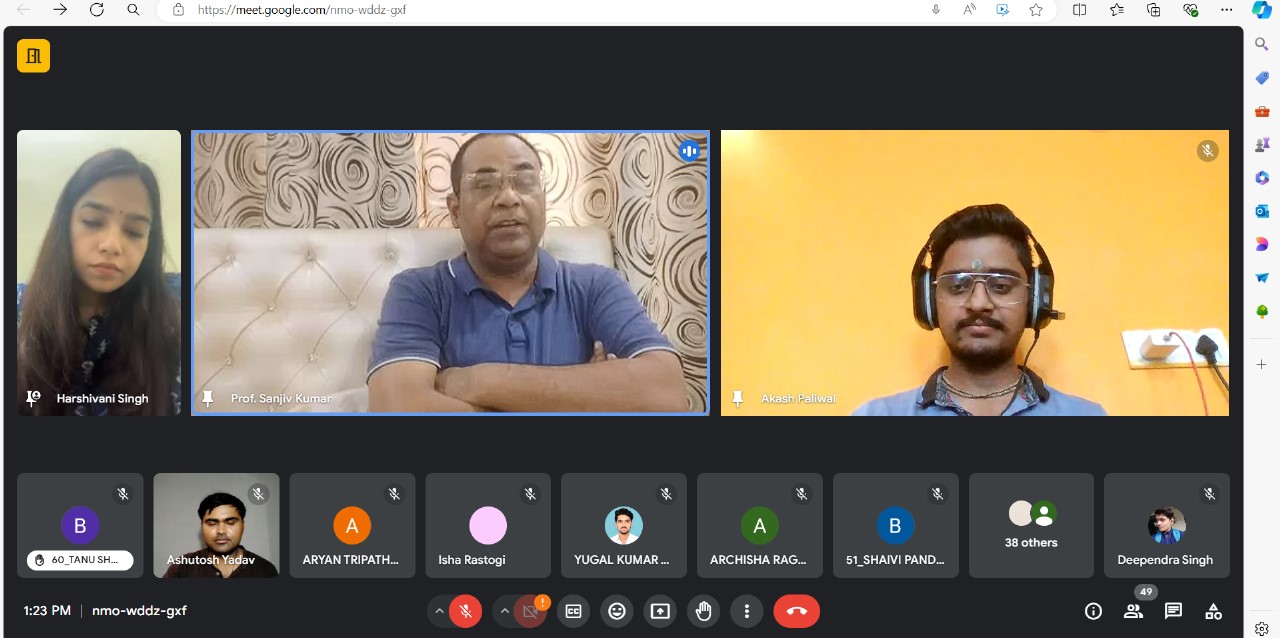Unmute your microphone
This screenshot has height=638, width=1280.
[465, 611]
